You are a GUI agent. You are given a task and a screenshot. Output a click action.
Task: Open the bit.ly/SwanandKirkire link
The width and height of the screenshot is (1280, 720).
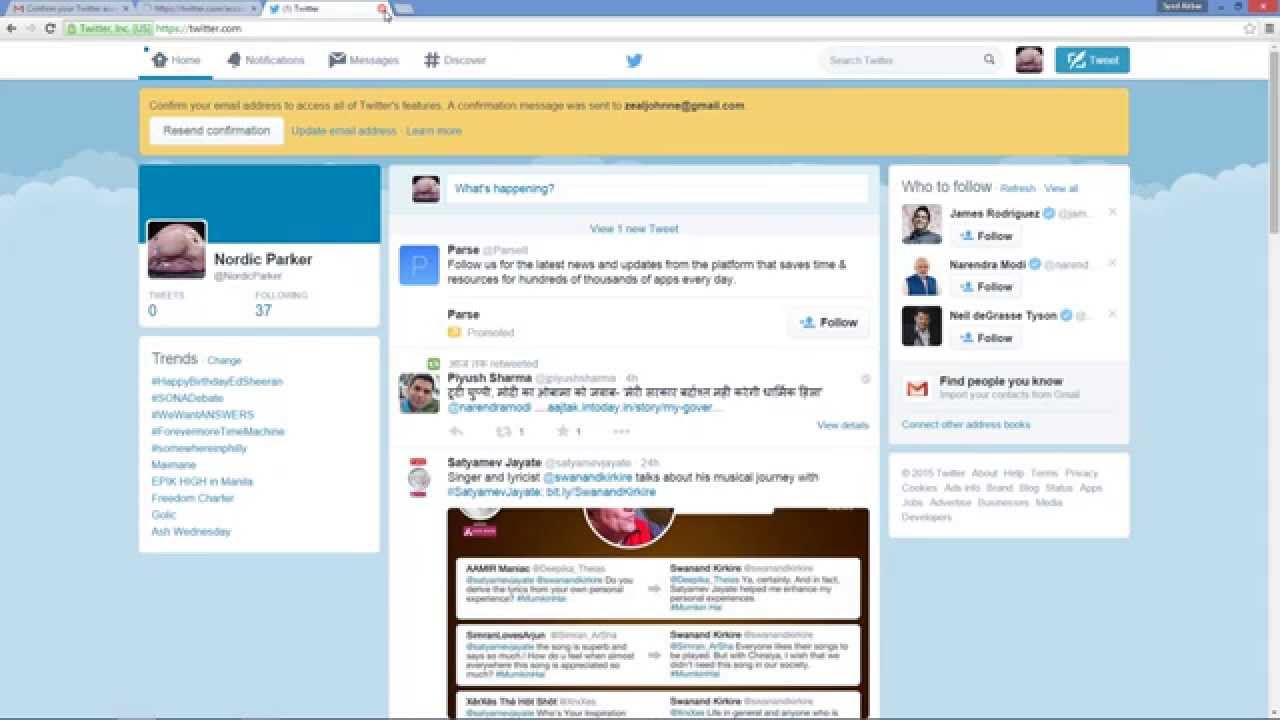(x=600, y=492)
